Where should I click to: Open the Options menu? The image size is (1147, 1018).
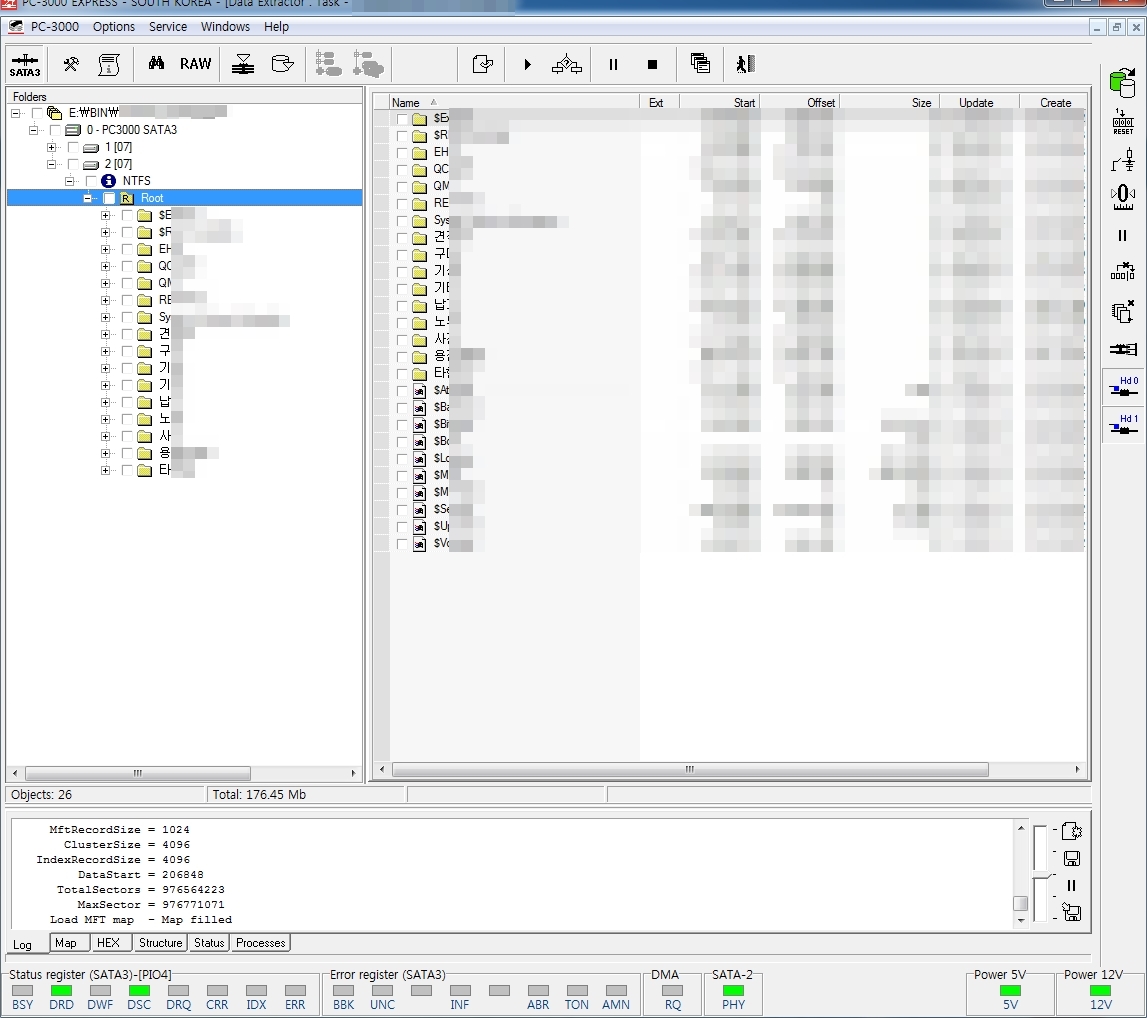point(113,26)
